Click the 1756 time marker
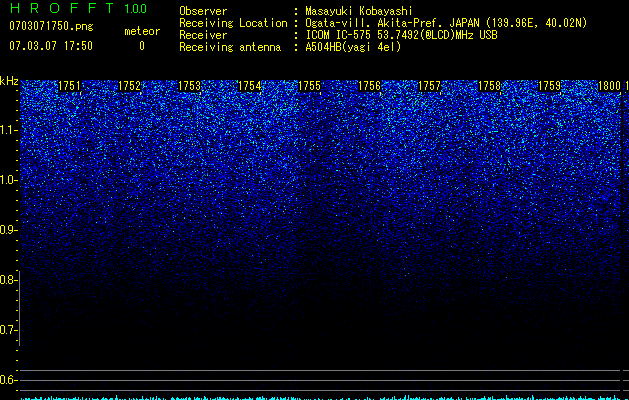 coord(369,86)
